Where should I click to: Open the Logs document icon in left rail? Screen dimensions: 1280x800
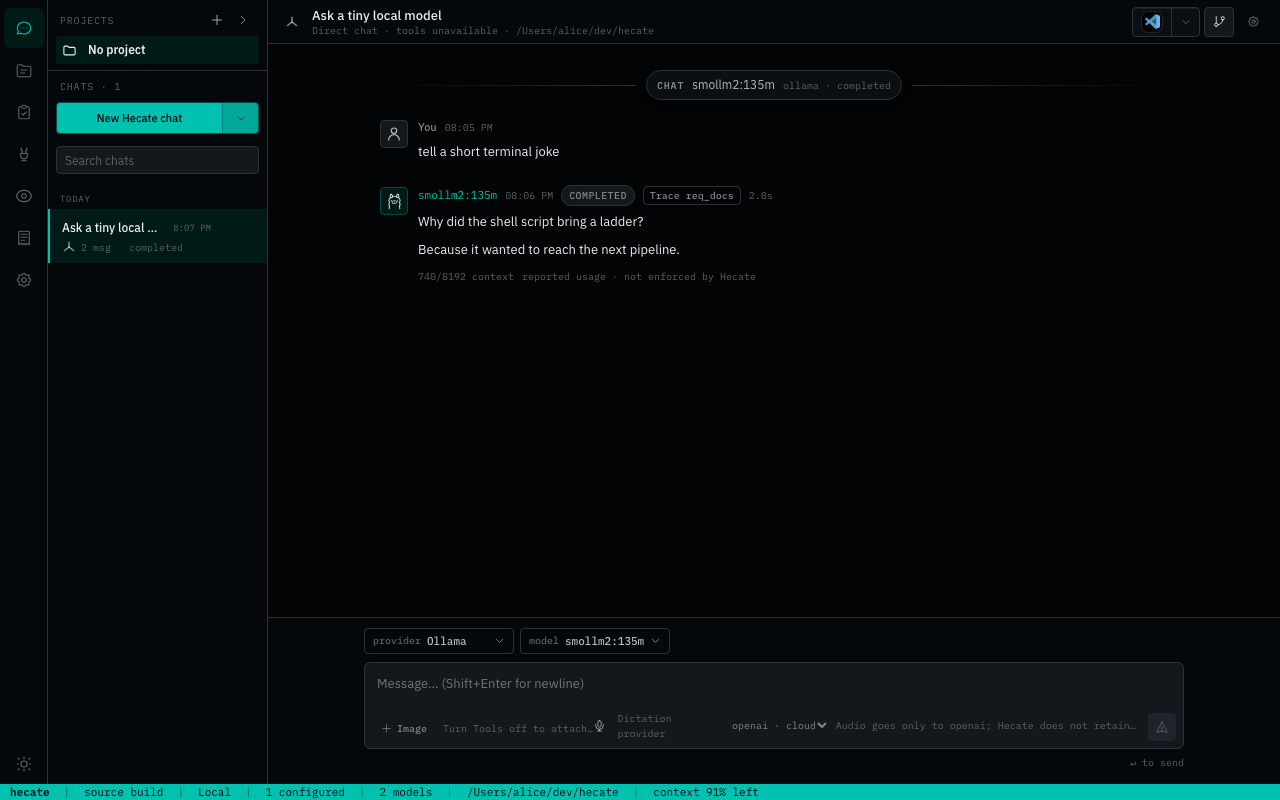click(x=24, y=238)
